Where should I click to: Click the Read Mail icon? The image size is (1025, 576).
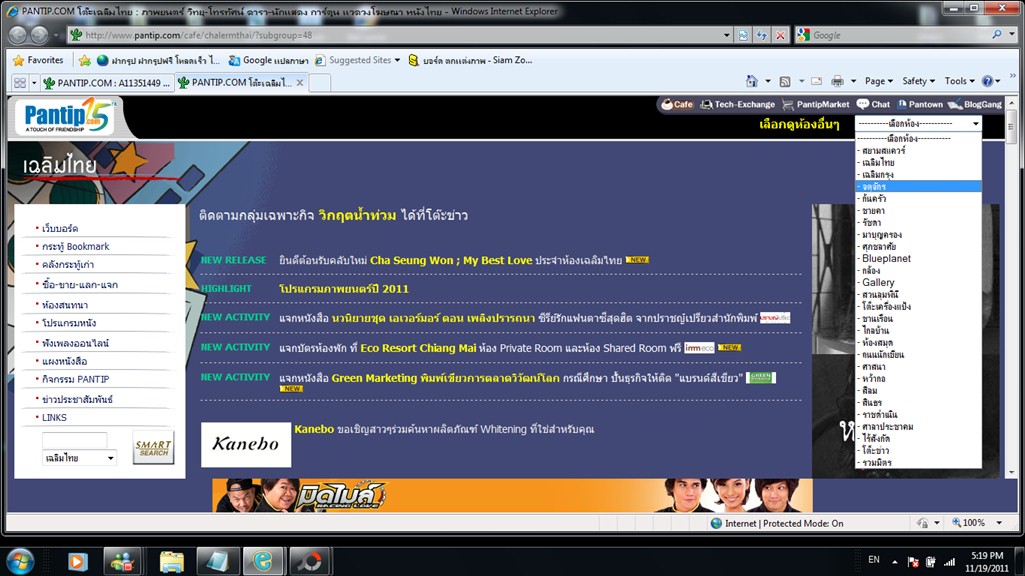point(816,81)
